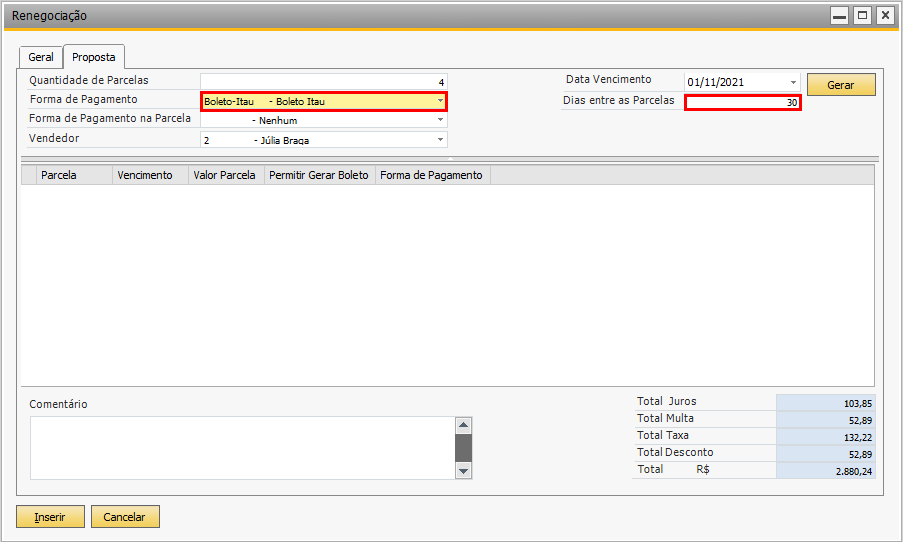Click the Dias entre as Parcelas label
Viewport: 903px width, 542px height.
coord(619,100)
